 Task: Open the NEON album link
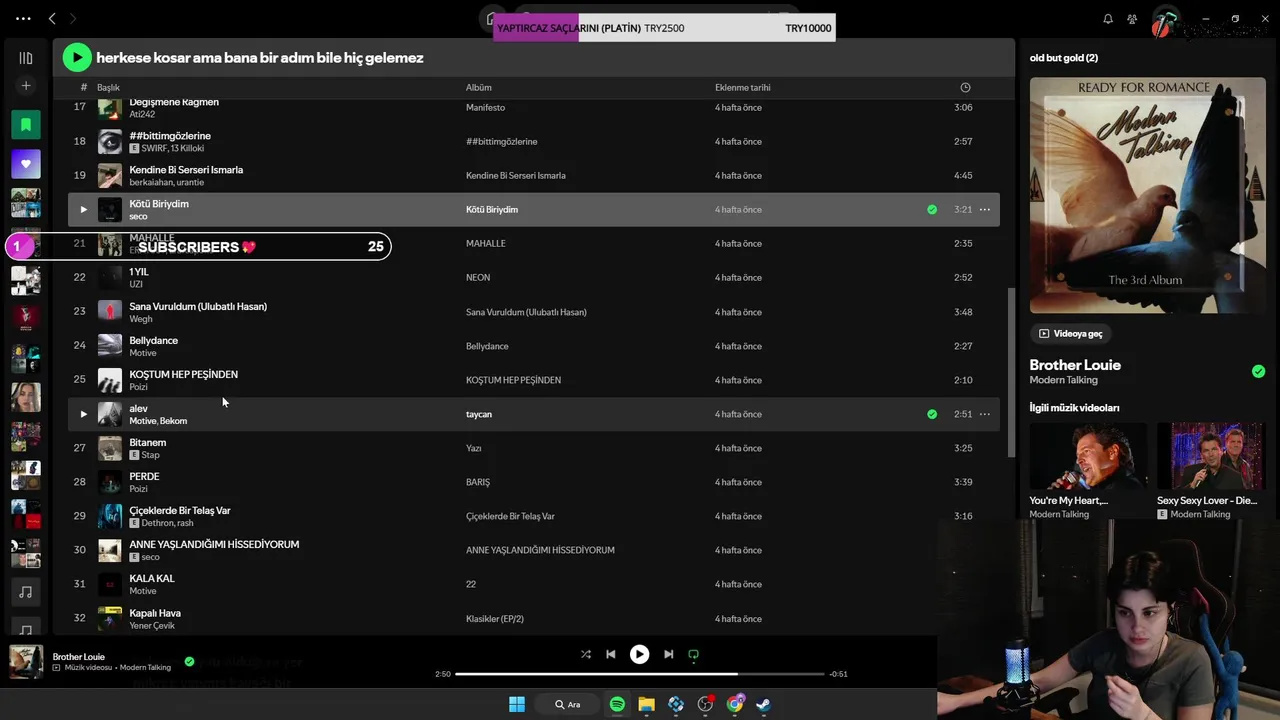(478, 278)
